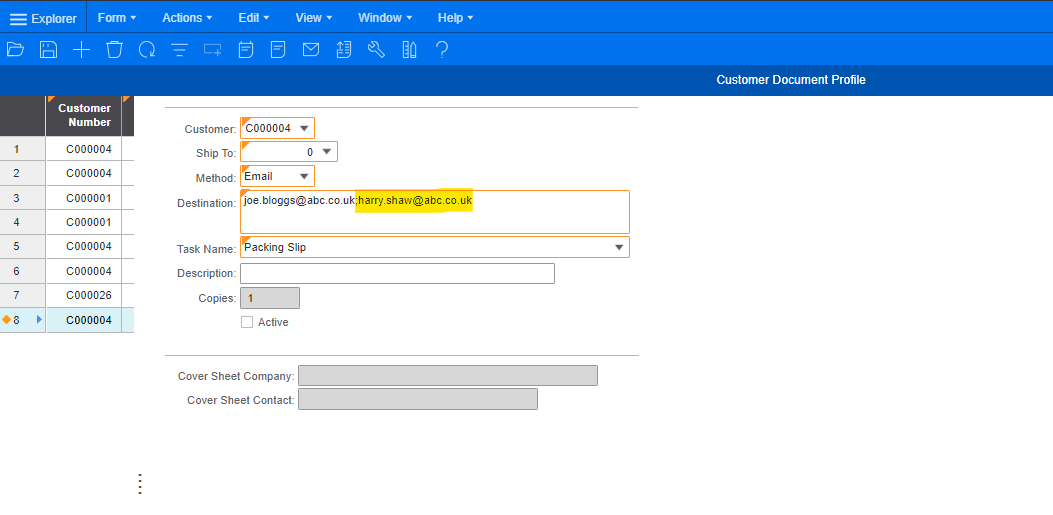
Task: Expand the Task Name Packing Slip dropdown
Action: [x=619, y=247]
